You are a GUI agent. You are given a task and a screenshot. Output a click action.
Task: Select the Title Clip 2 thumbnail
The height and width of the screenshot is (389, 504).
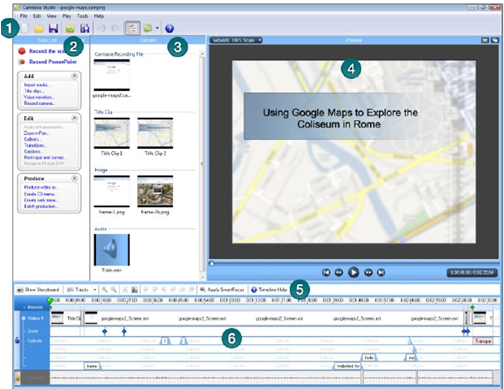coord(155,133)
